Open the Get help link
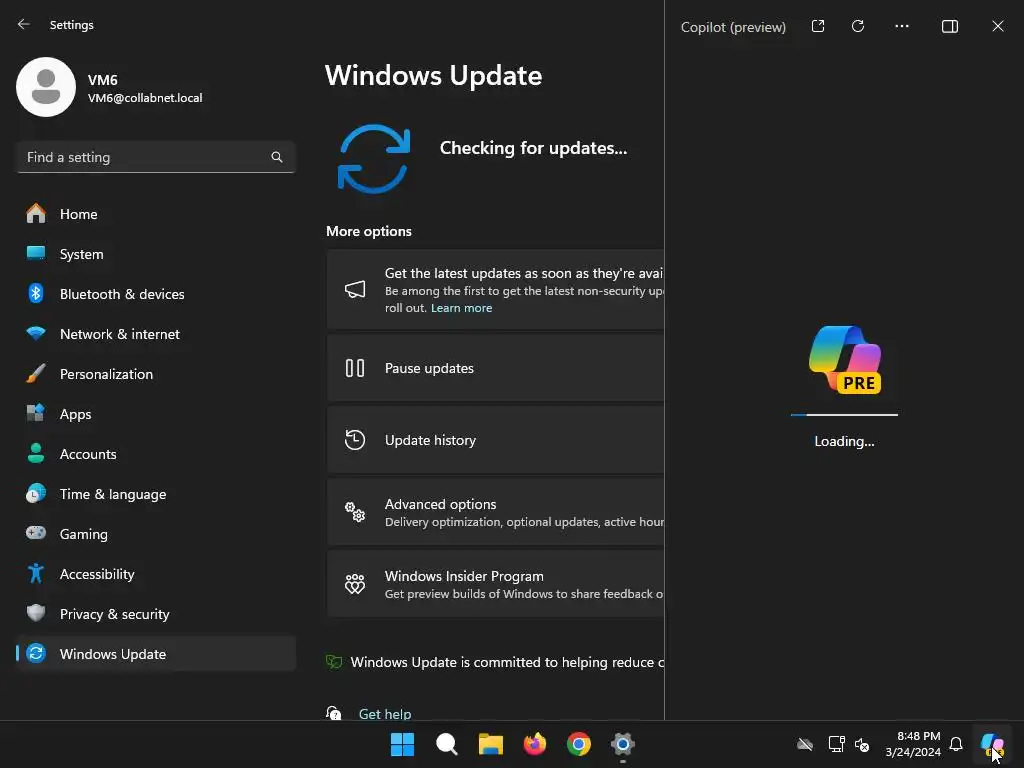Screen dimensions: 1024x768 point(385,714)
